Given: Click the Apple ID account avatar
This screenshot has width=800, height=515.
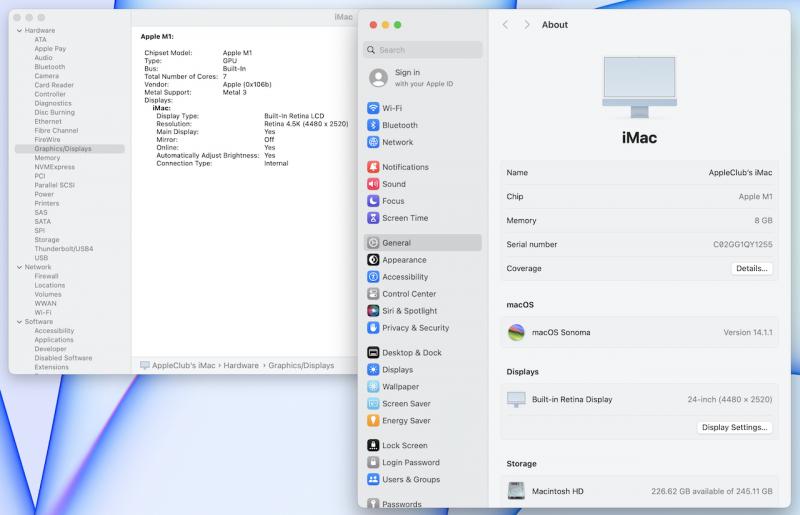Looking at the screenshot, I should 379,78.
